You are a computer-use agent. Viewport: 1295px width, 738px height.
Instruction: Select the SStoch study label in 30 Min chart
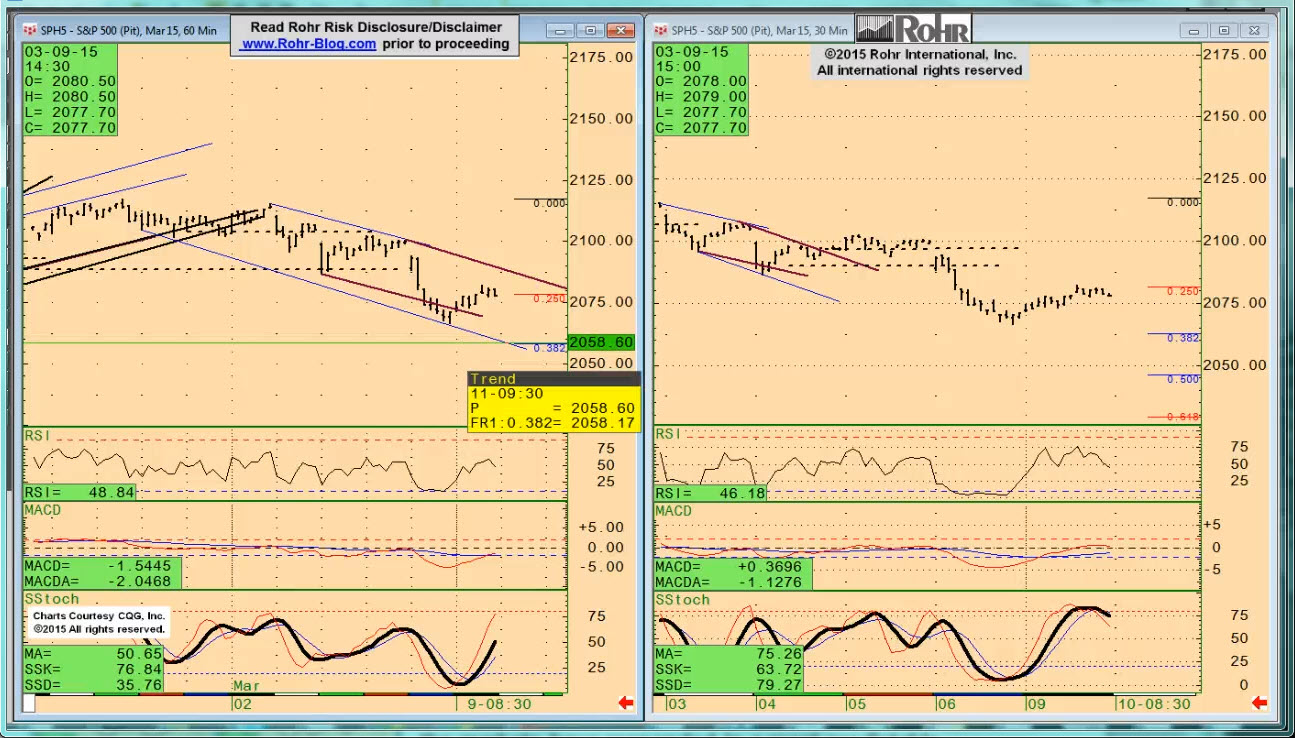682,599
